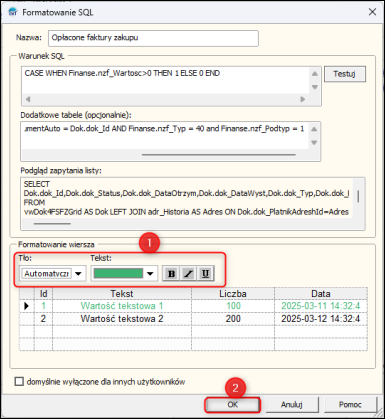Click the Data column header

(x=321, y=294)
